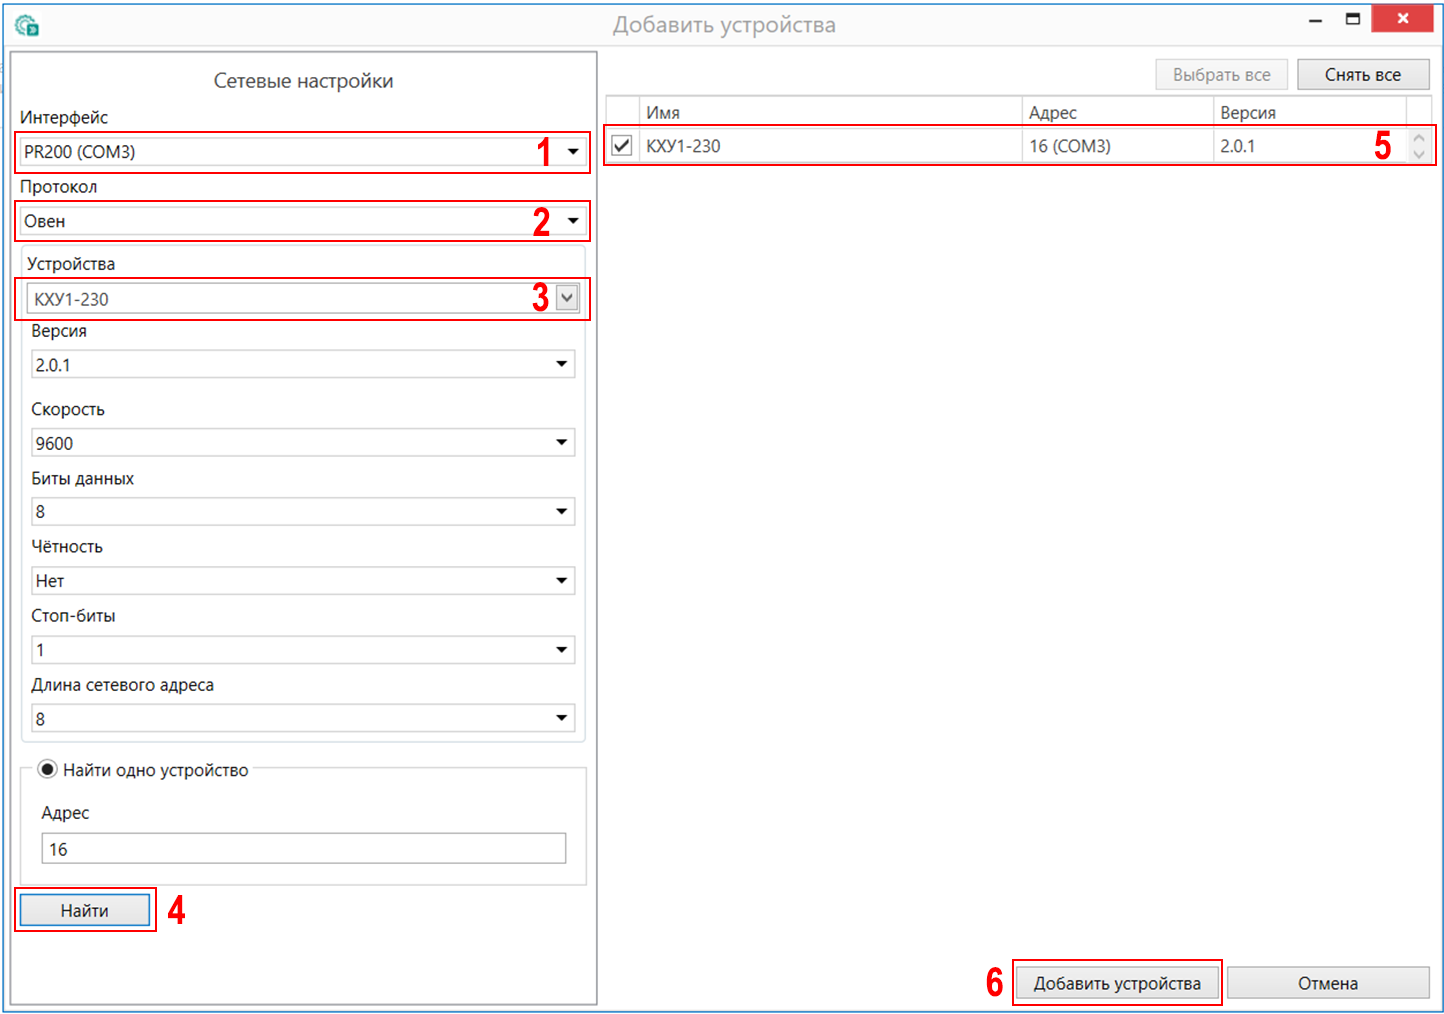The image size is (1444, 1014).
Task: Click the scroll up arrow in device list
Action: (1418, 138)
